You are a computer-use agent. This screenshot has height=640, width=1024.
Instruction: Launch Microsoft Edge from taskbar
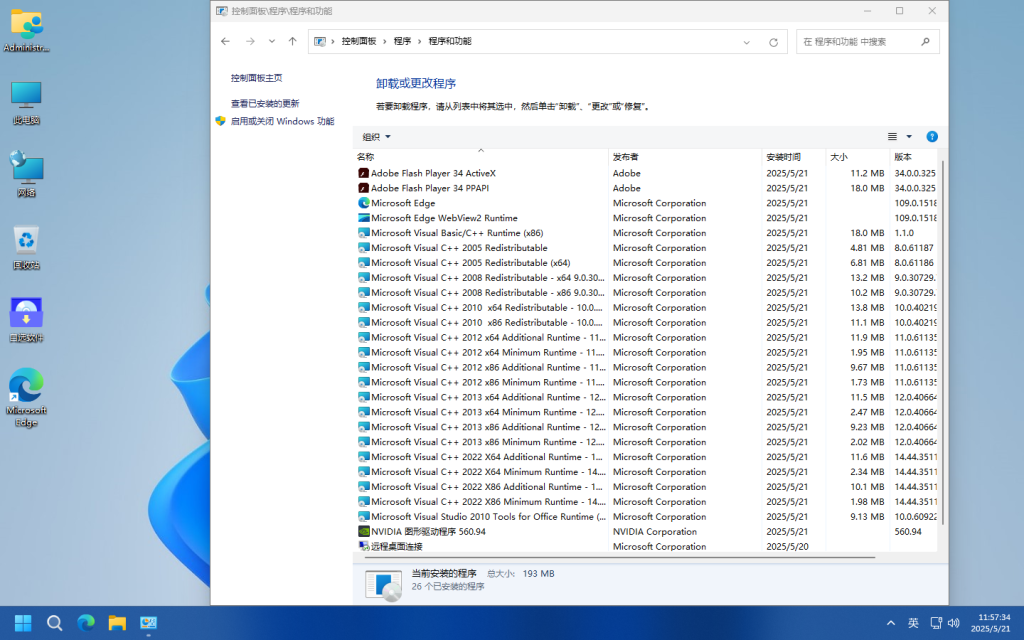coord(86,623)
